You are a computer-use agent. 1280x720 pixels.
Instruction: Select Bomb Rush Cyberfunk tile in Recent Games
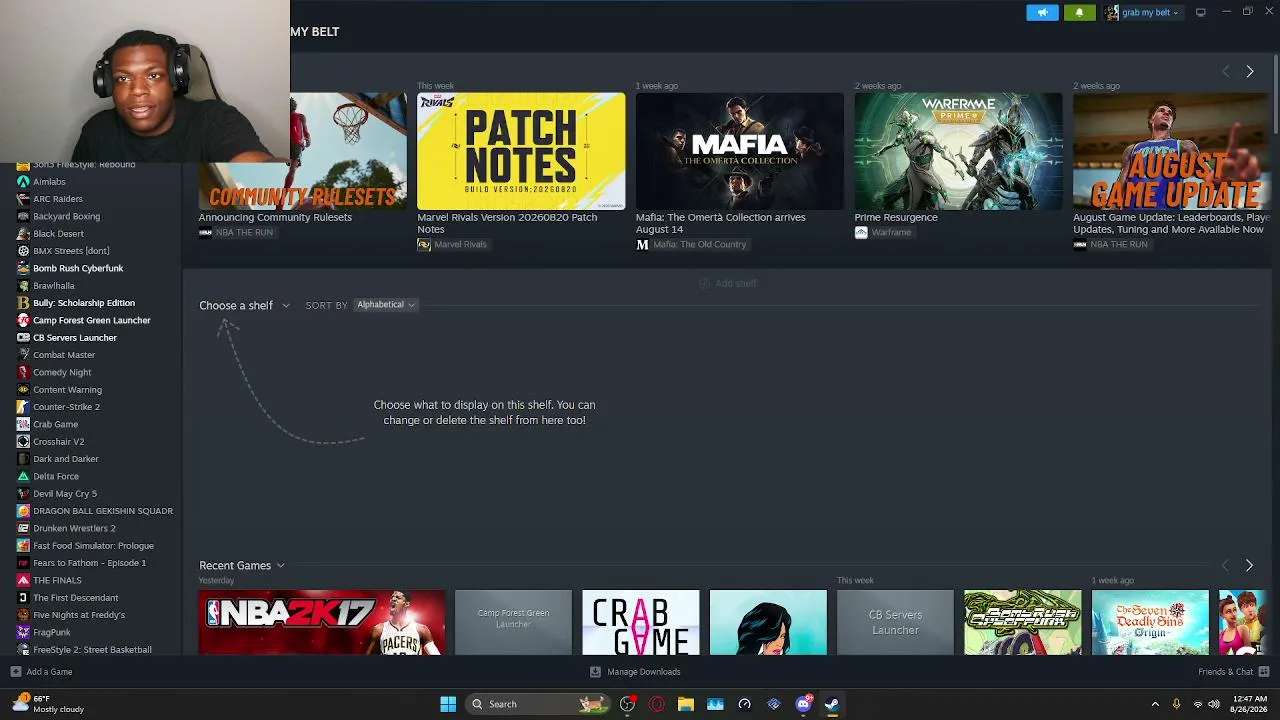pyautogui.click(x=1022, y=622)
